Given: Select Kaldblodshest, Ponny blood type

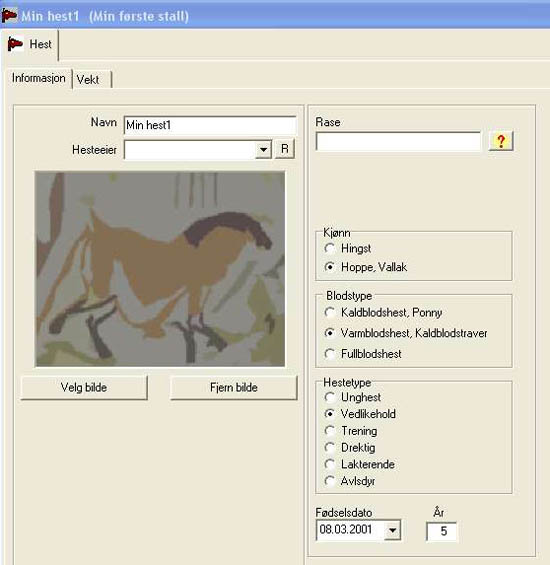Looking at the screenshot, I should click(x=329, y=312).
